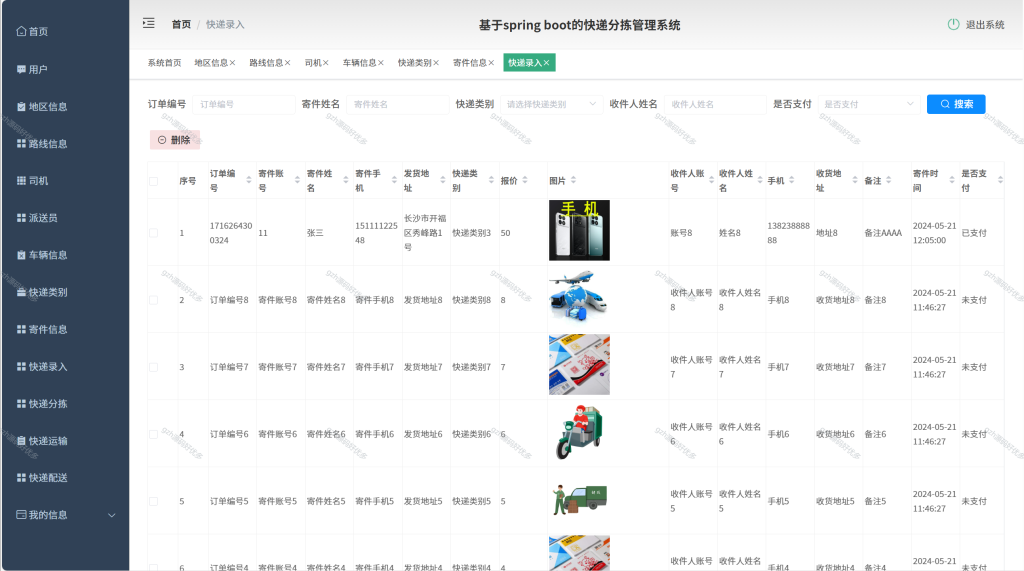Sort by 报价 column arrows
The width and height of the screenshot is (1024, 571).
[525, 180]
